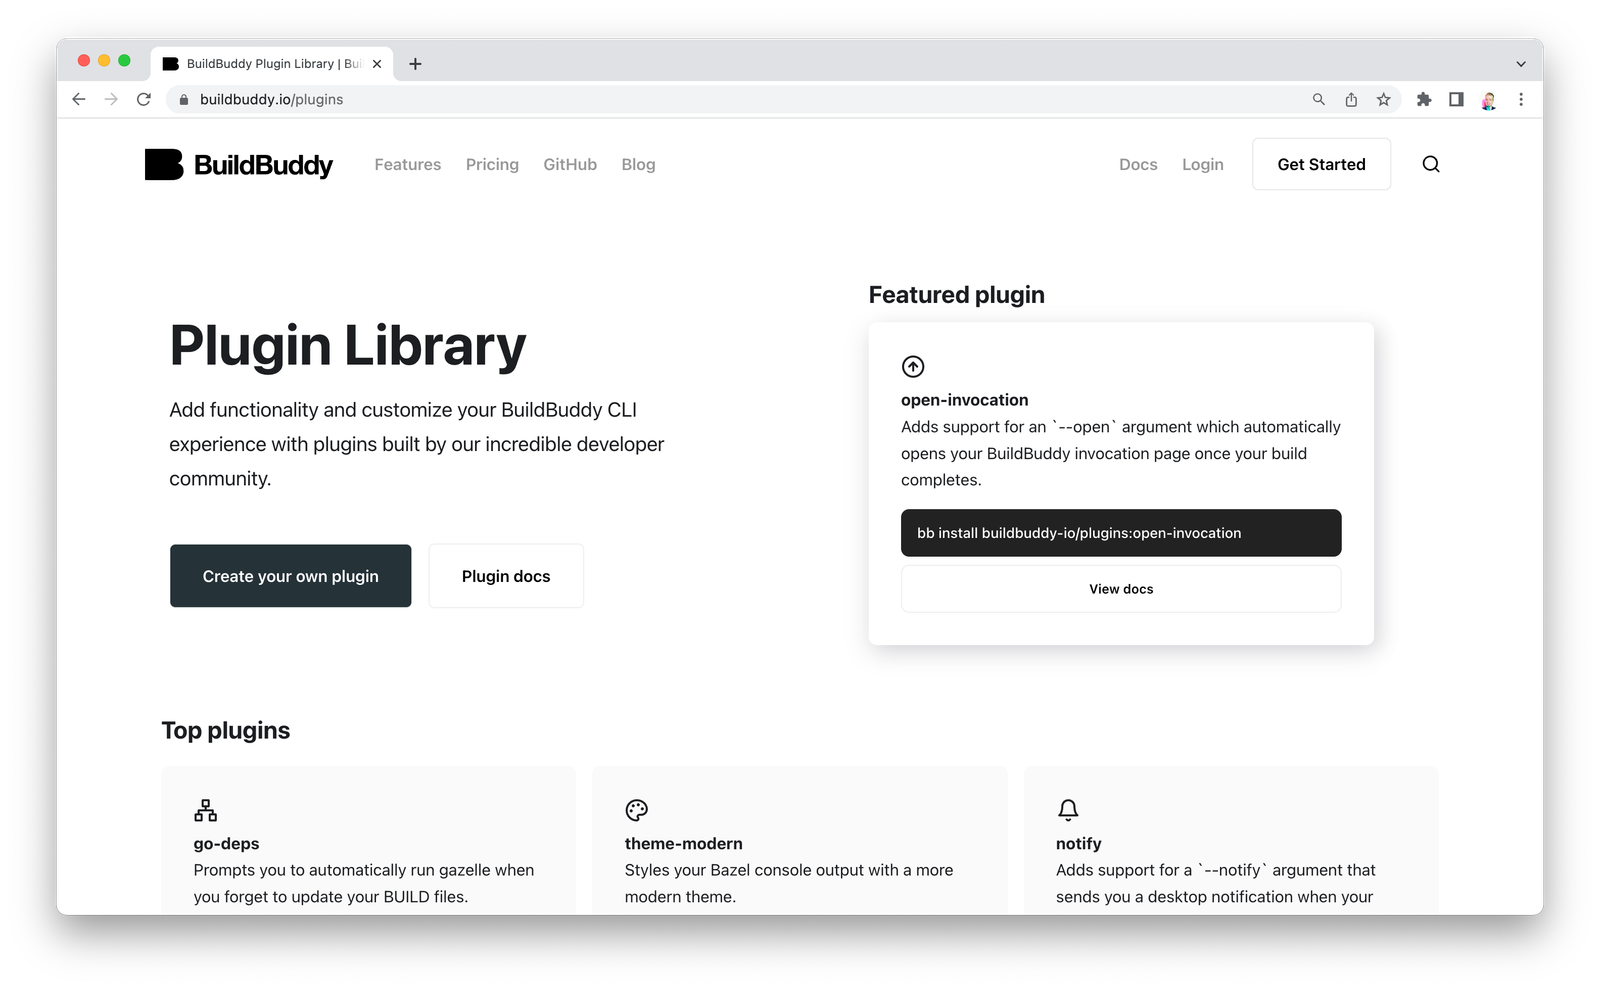Click the address bar lock icon
The width and height of the screenshot is (1600, 990).
point(184,99)
